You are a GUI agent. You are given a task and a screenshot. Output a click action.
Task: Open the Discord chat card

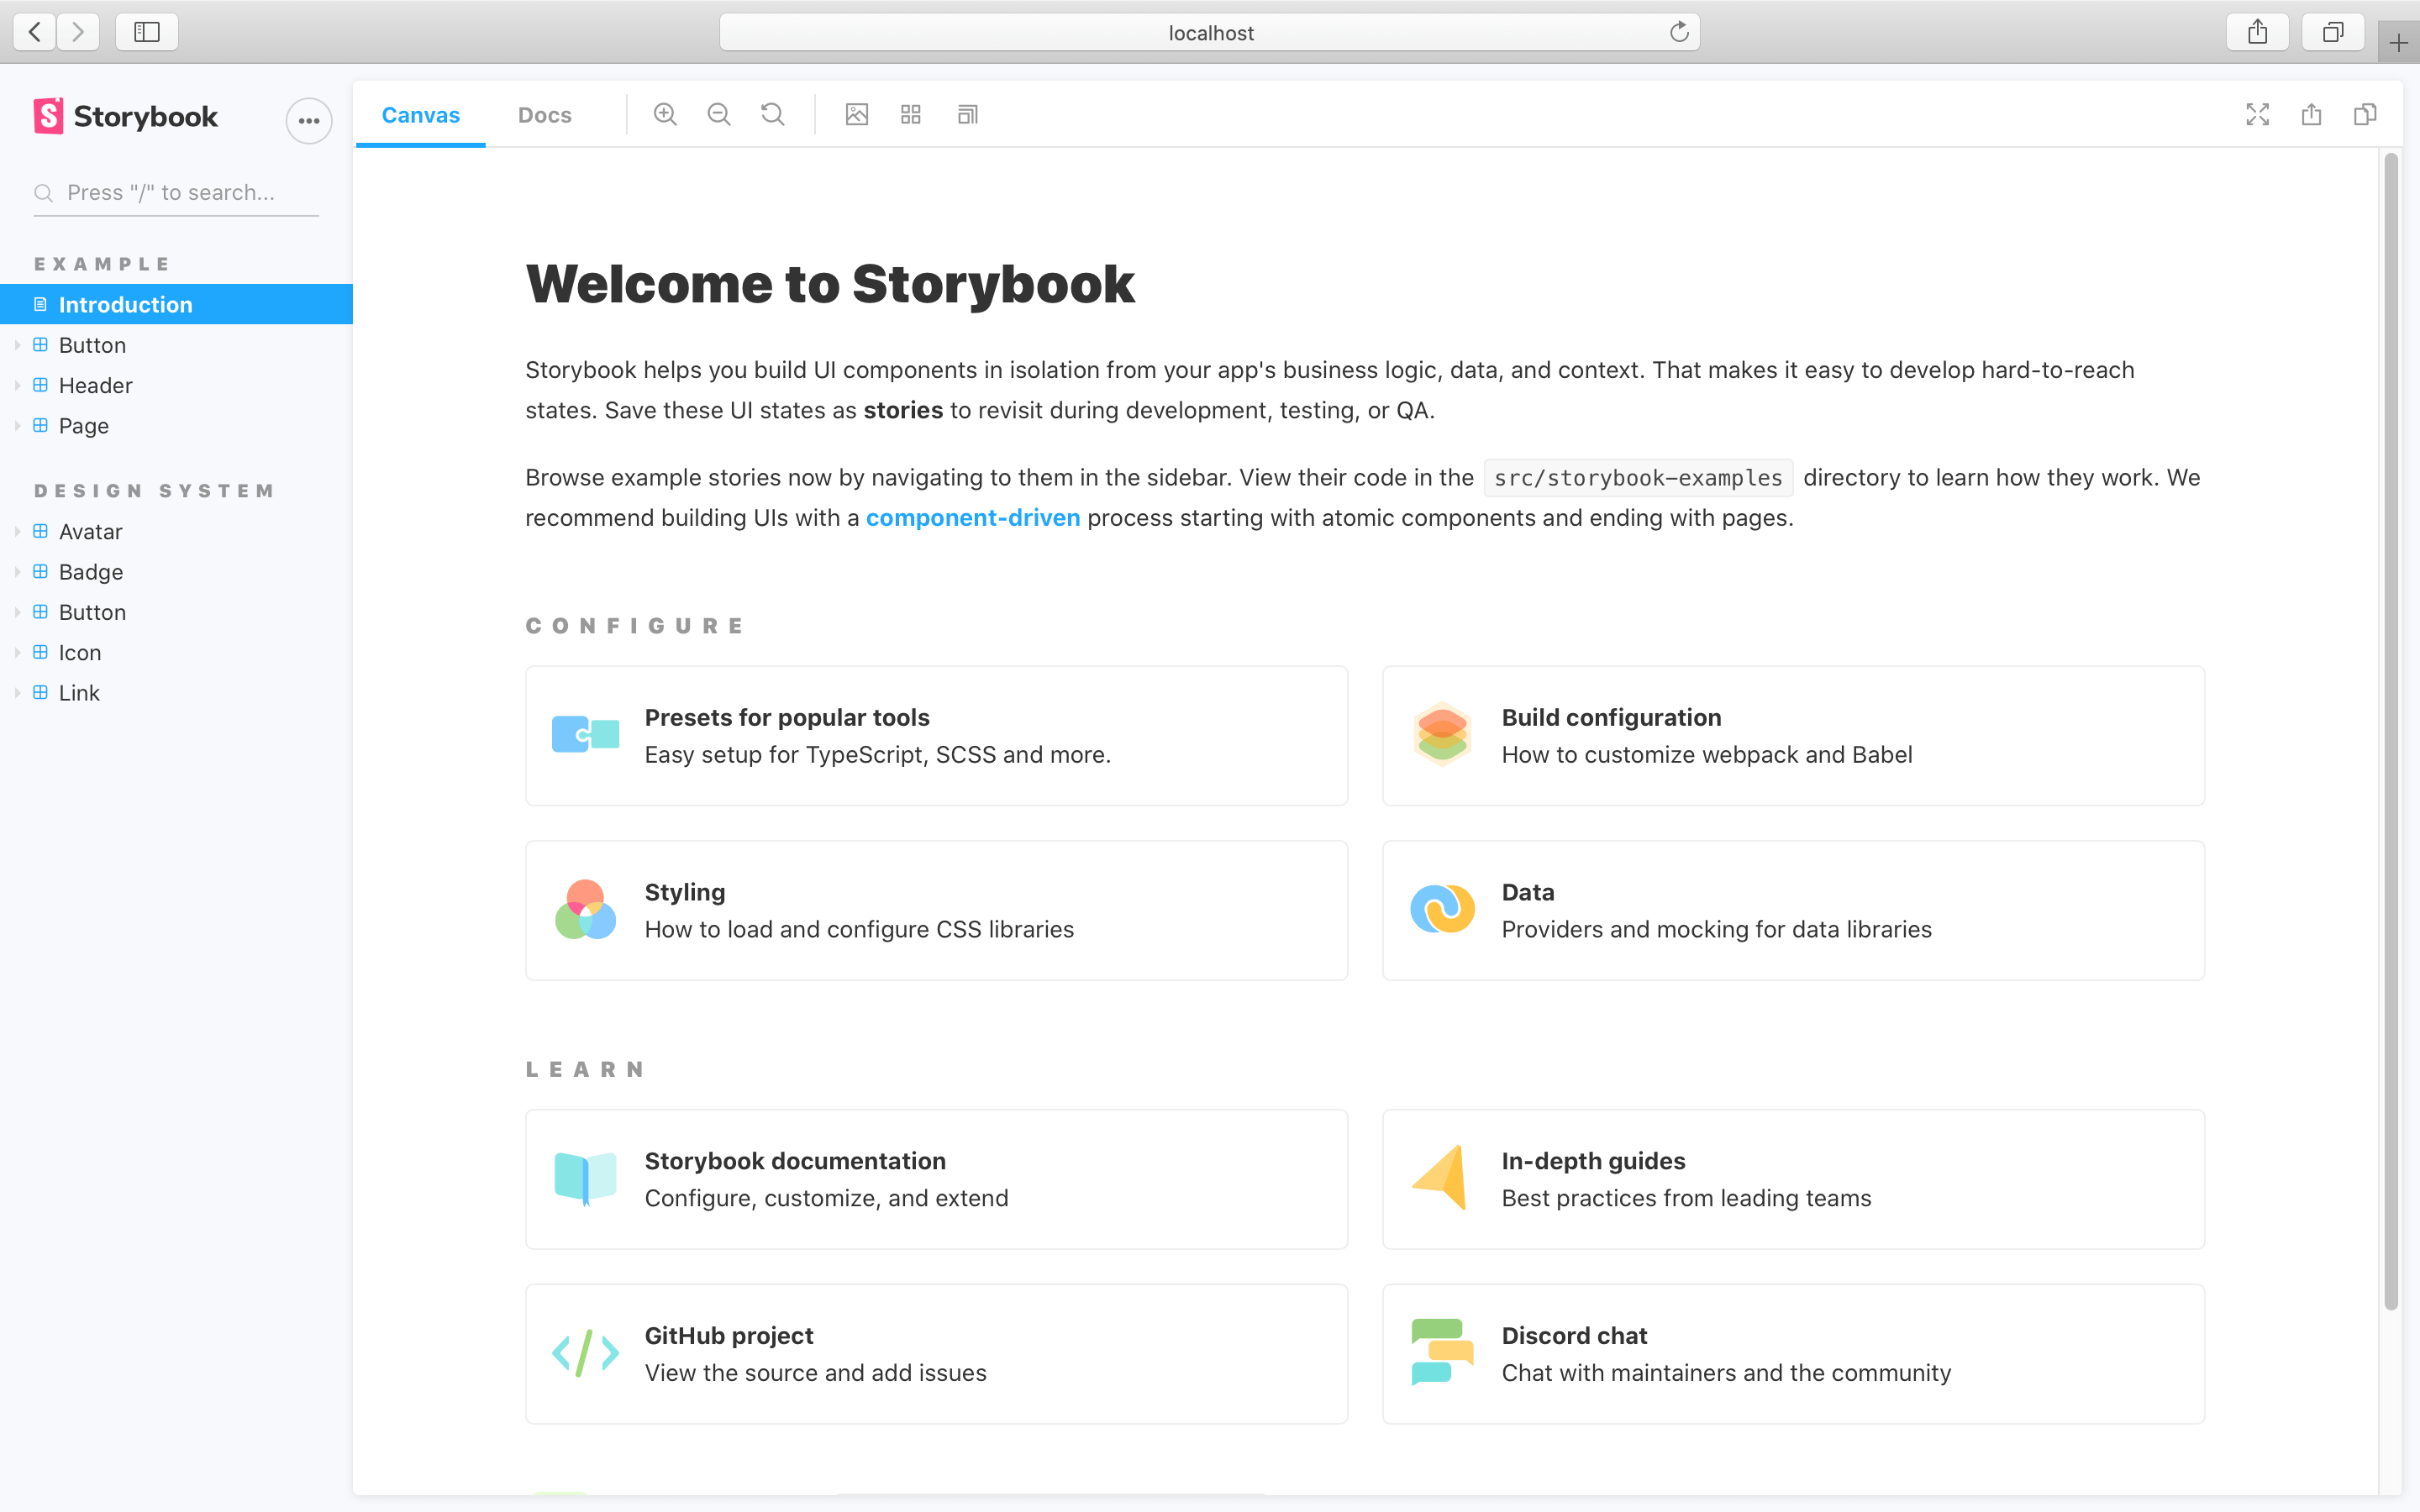coord(1793,1354)
